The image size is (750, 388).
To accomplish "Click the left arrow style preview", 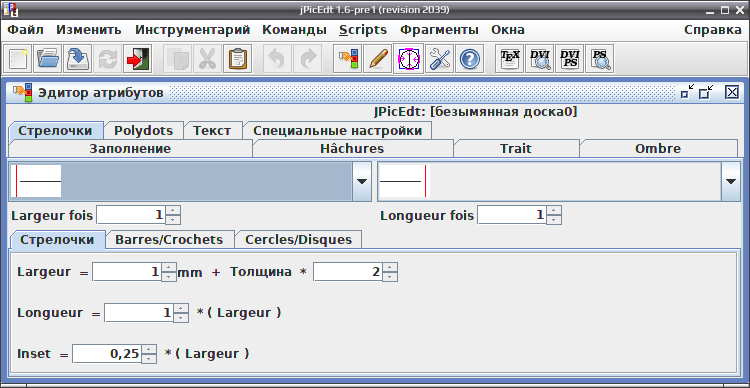I will 36,181.
